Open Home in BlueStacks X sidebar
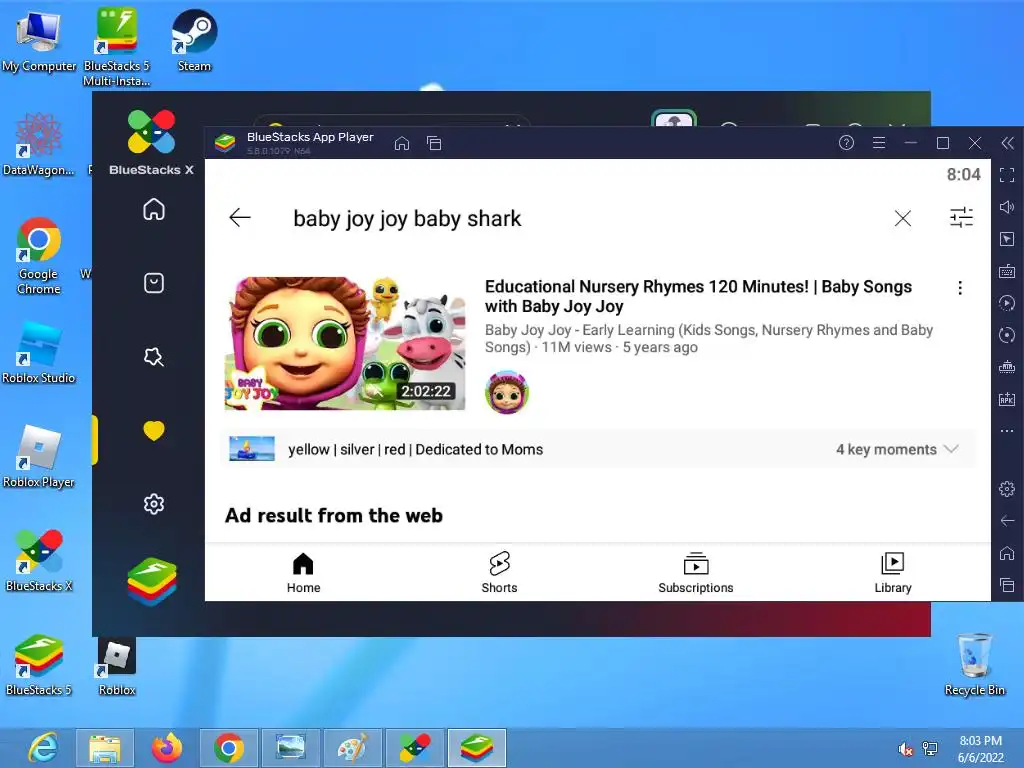This screenshot has width=1024, height=768. point(153,209)
